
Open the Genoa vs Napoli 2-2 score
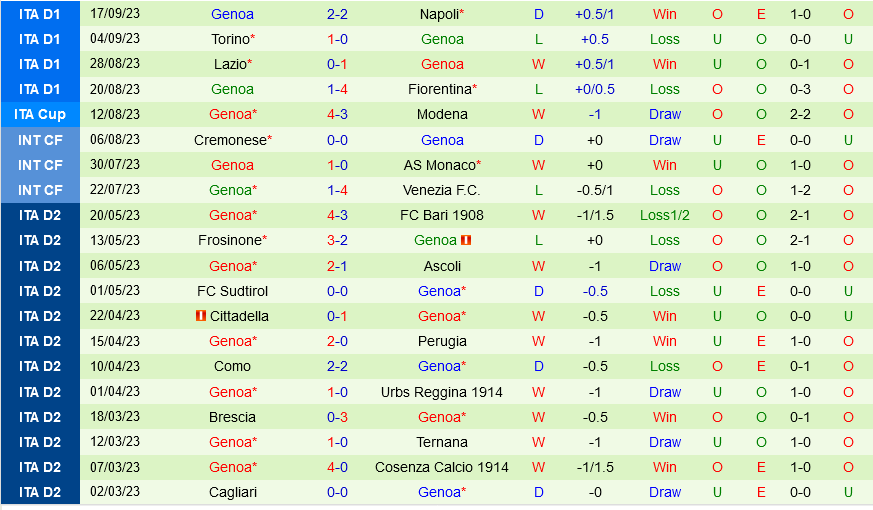pos(337,14)
